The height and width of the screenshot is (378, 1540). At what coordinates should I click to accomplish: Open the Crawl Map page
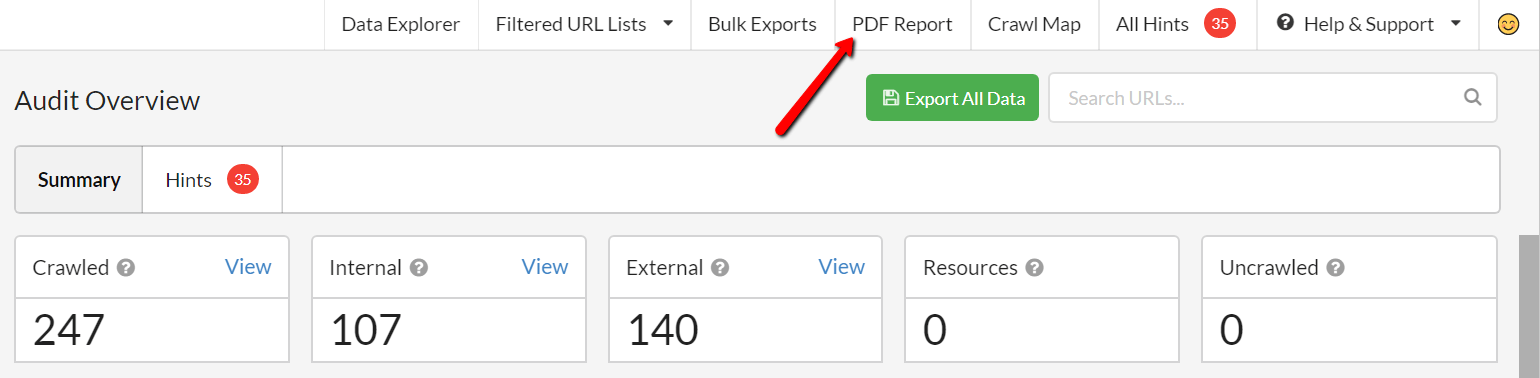point(1034,24)
